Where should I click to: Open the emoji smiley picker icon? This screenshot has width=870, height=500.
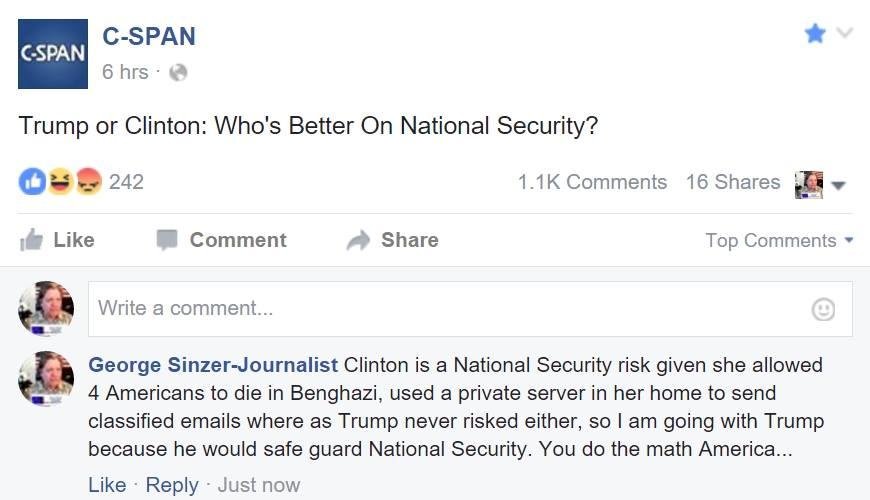(x=823, y=309)
